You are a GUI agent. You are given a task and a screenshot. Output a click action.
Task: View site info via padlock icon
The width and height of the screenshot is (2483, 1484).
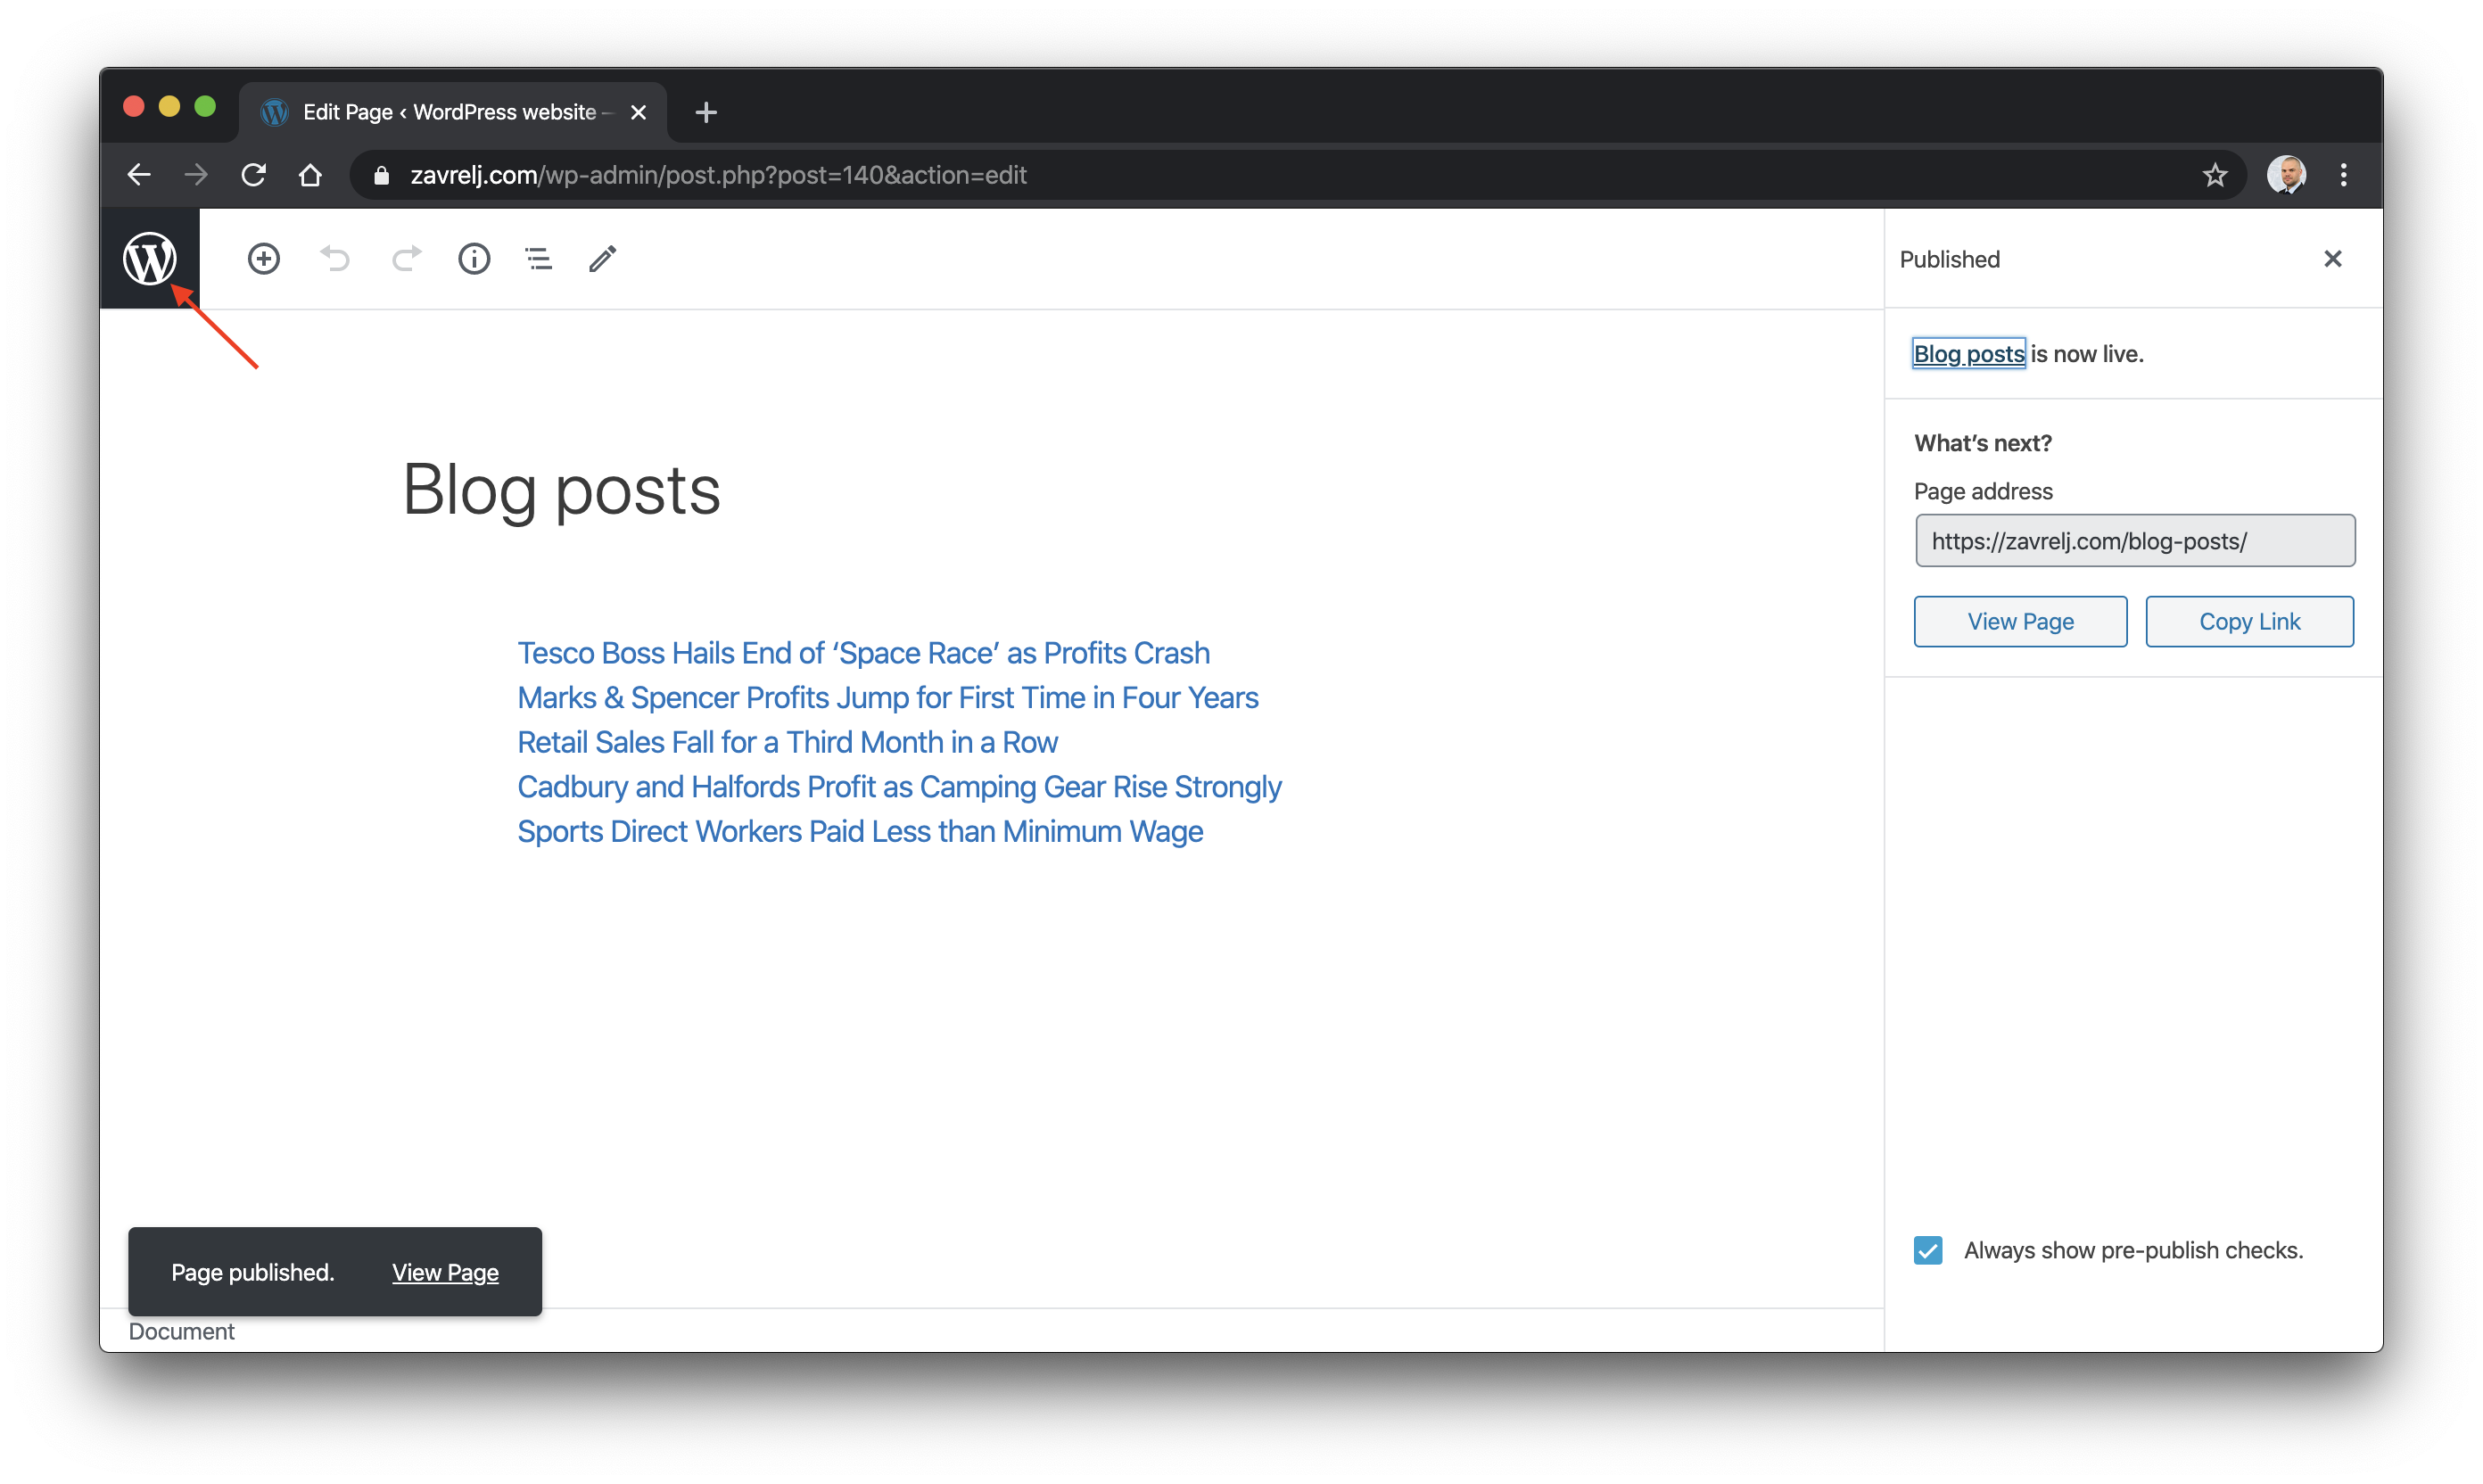point(381,176)
